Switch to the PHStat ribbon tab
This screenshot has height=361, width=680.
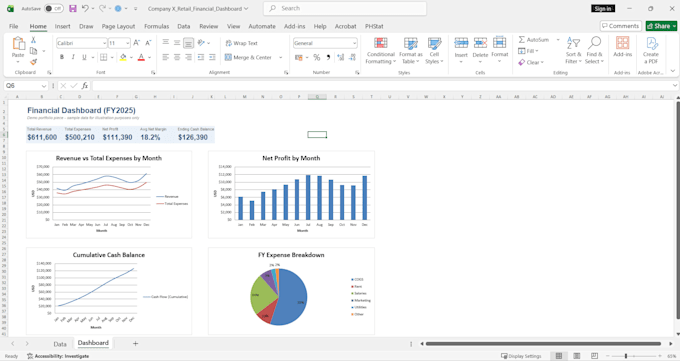click(374, 26)
